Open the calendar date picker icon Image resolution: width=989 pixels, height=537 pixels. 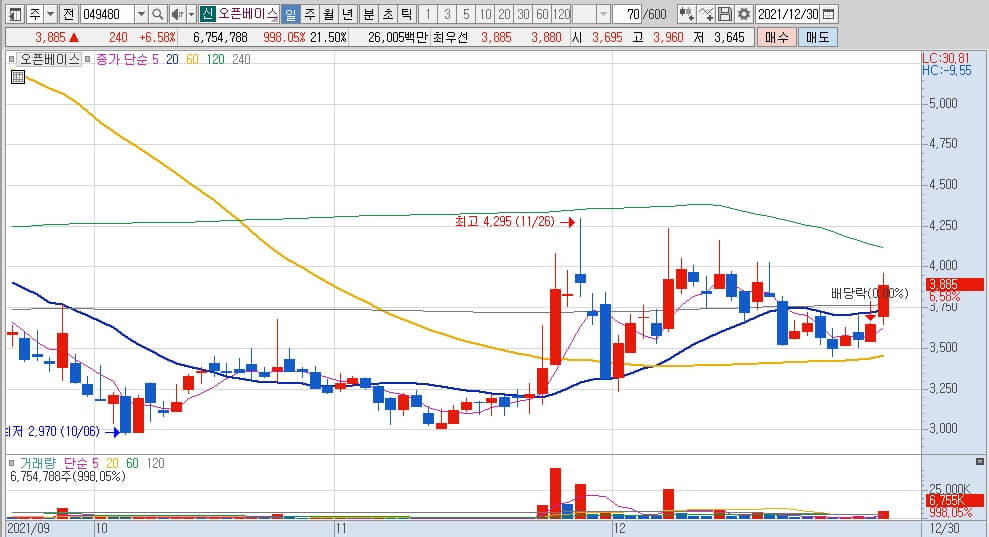829,14
